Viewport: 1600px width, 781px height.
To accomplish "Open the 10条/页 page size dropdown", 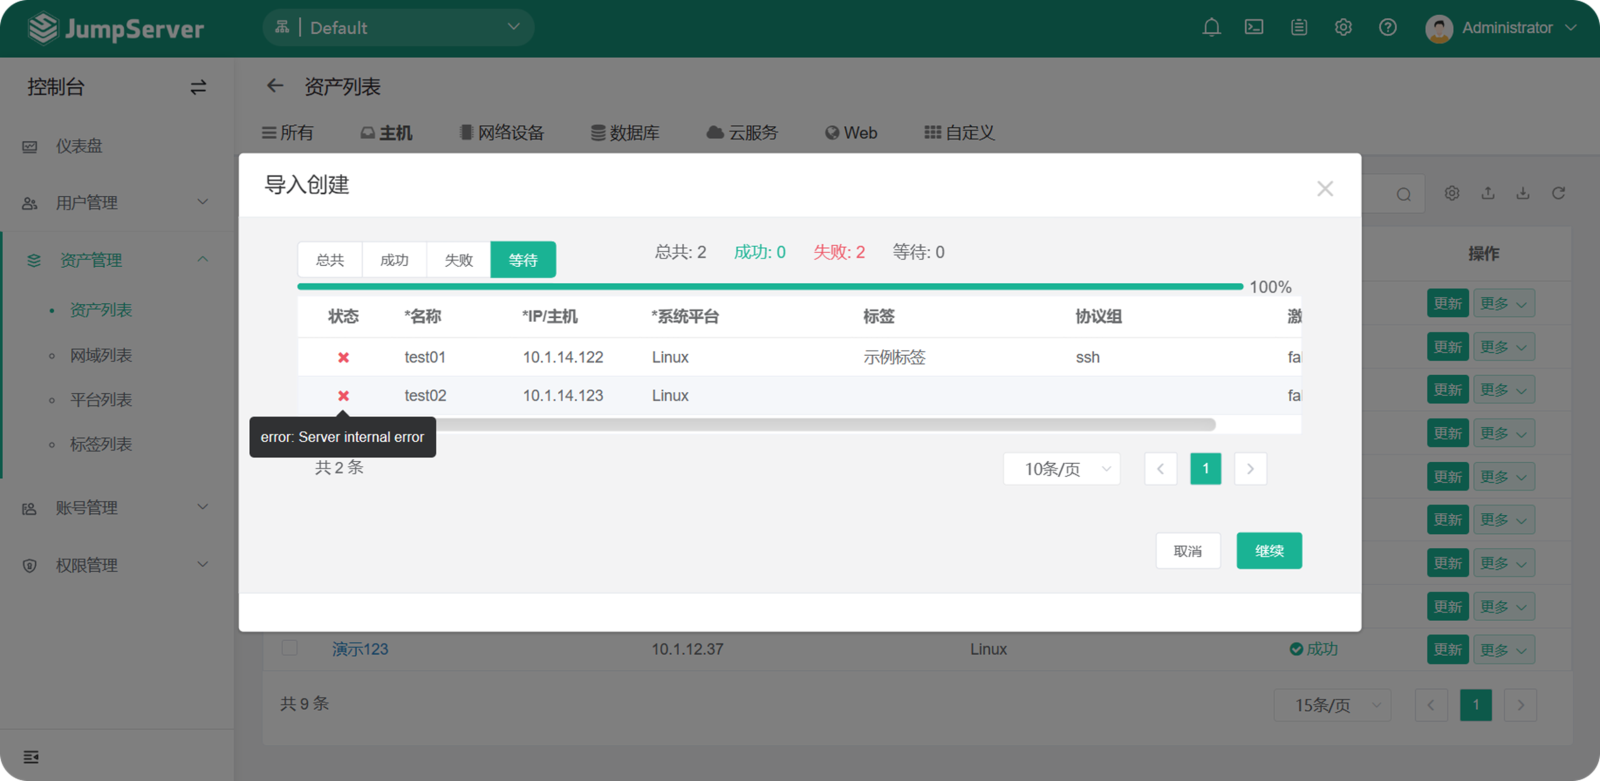I will (1062, 469).
